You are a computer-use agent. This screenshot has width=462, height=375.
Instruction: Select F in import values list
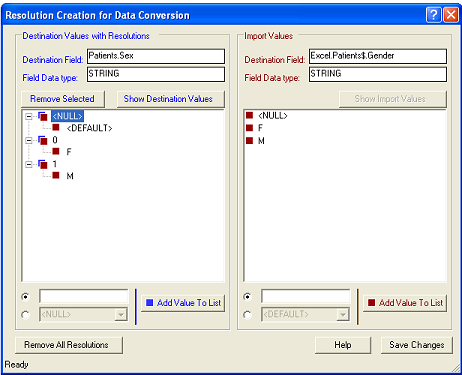point(260,128)
